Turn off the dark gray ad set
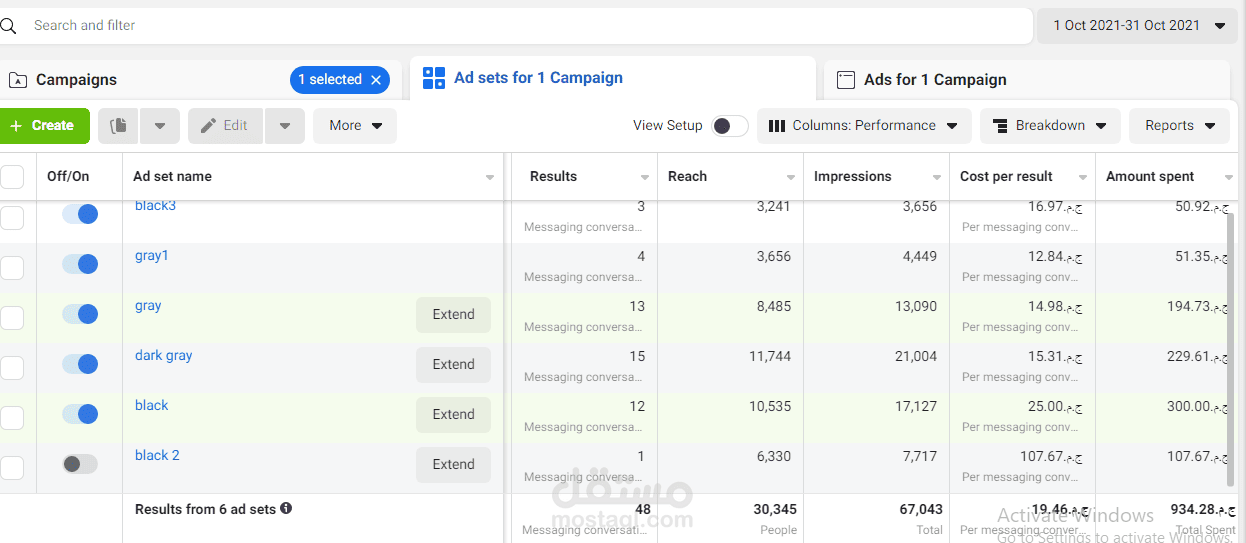 click(80, 364)
